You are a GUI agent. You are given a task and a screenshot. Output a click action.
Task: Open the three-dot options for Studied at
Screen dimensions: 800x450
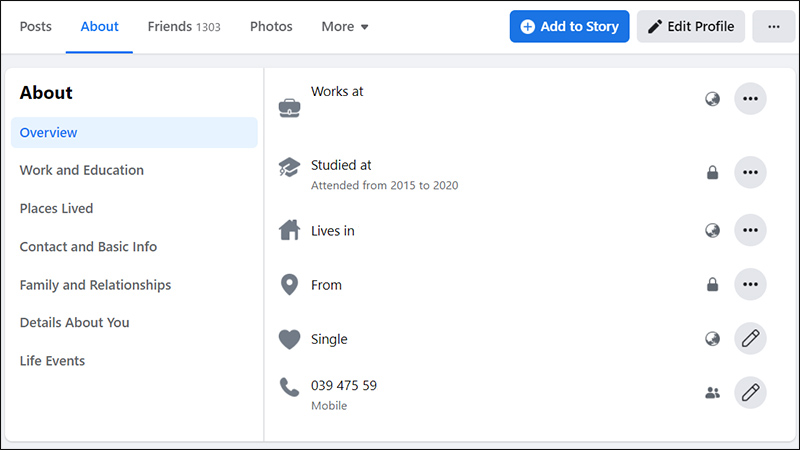750,172
